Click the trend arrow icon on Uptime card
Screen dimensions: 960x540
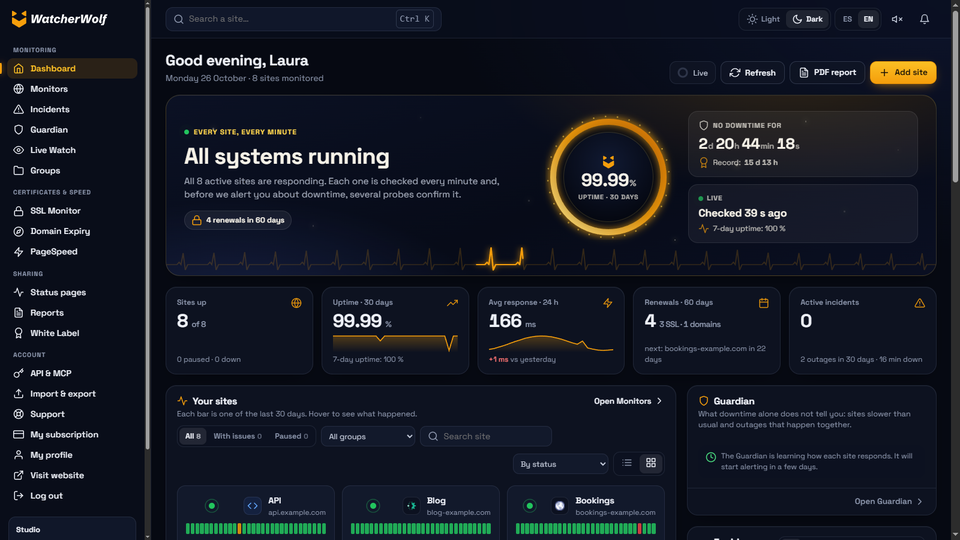(x=452, y=303)
